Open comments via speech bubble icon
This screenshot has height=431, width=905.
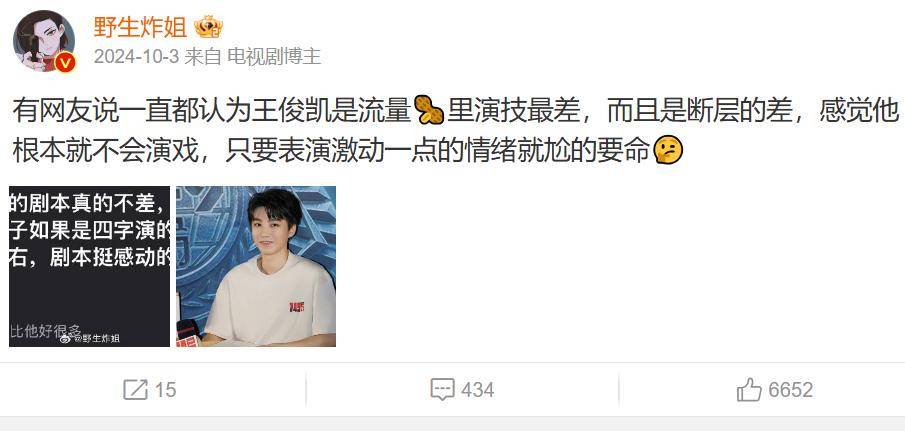(443, 390)
